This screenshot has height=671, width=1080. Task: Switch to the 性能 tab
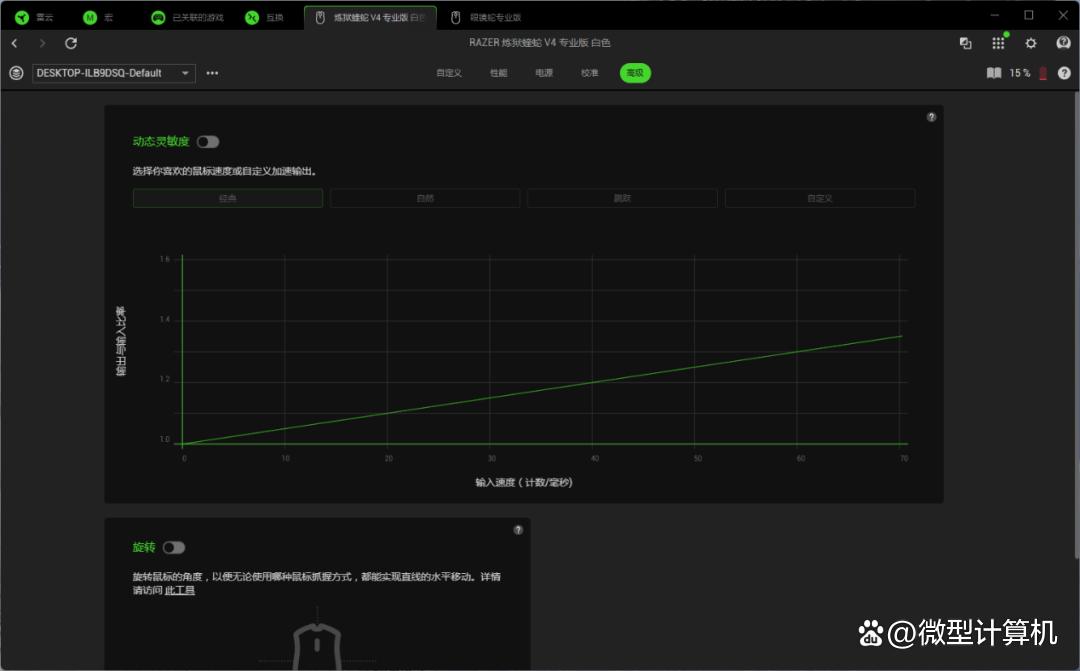pyautogui.click(x=498, y=73)
